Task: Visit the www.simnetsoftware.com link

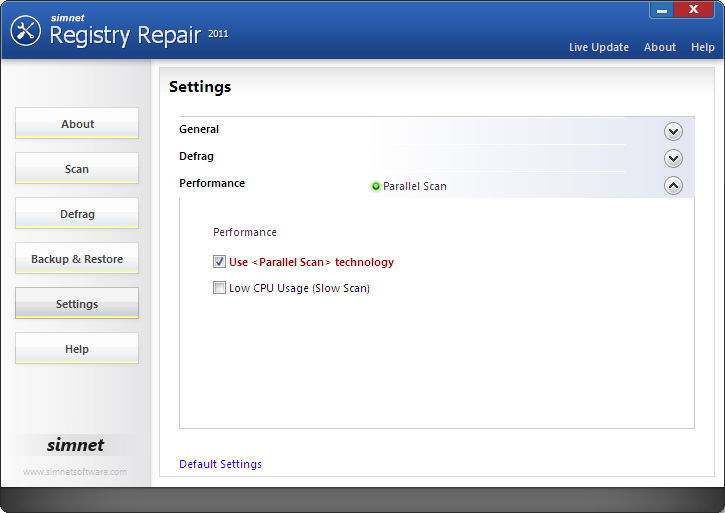Action: pyautogui.click(x=75, y=472)
